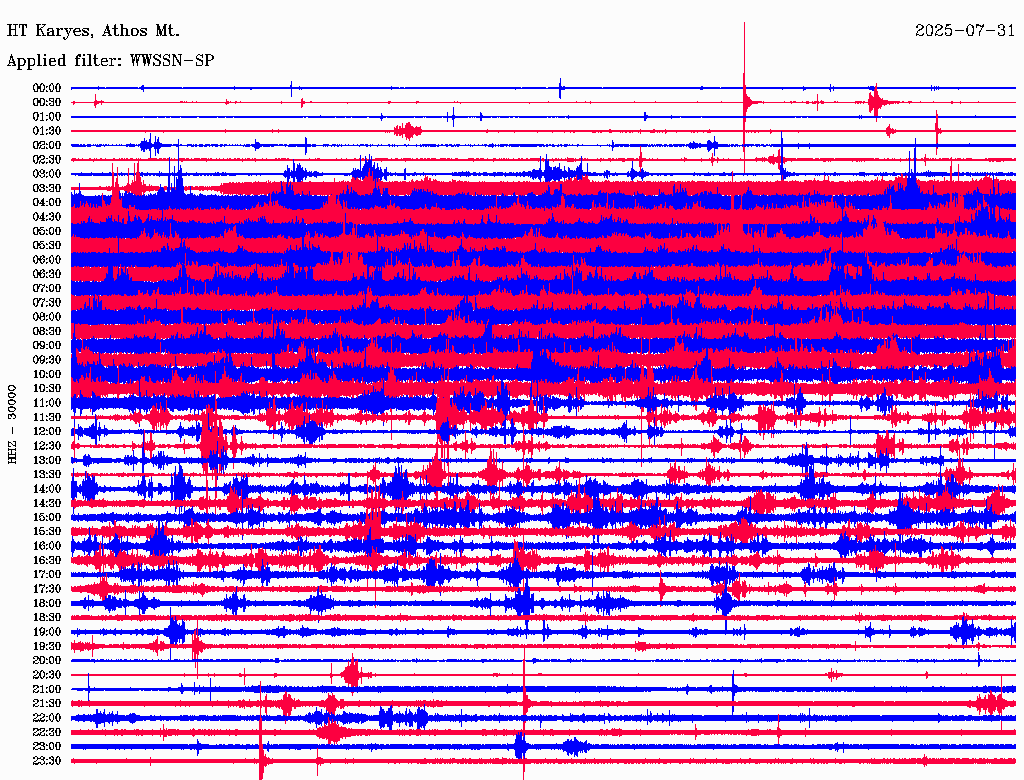Select the 03:00 time label
1024x780 pixels.
click(47, 174)
